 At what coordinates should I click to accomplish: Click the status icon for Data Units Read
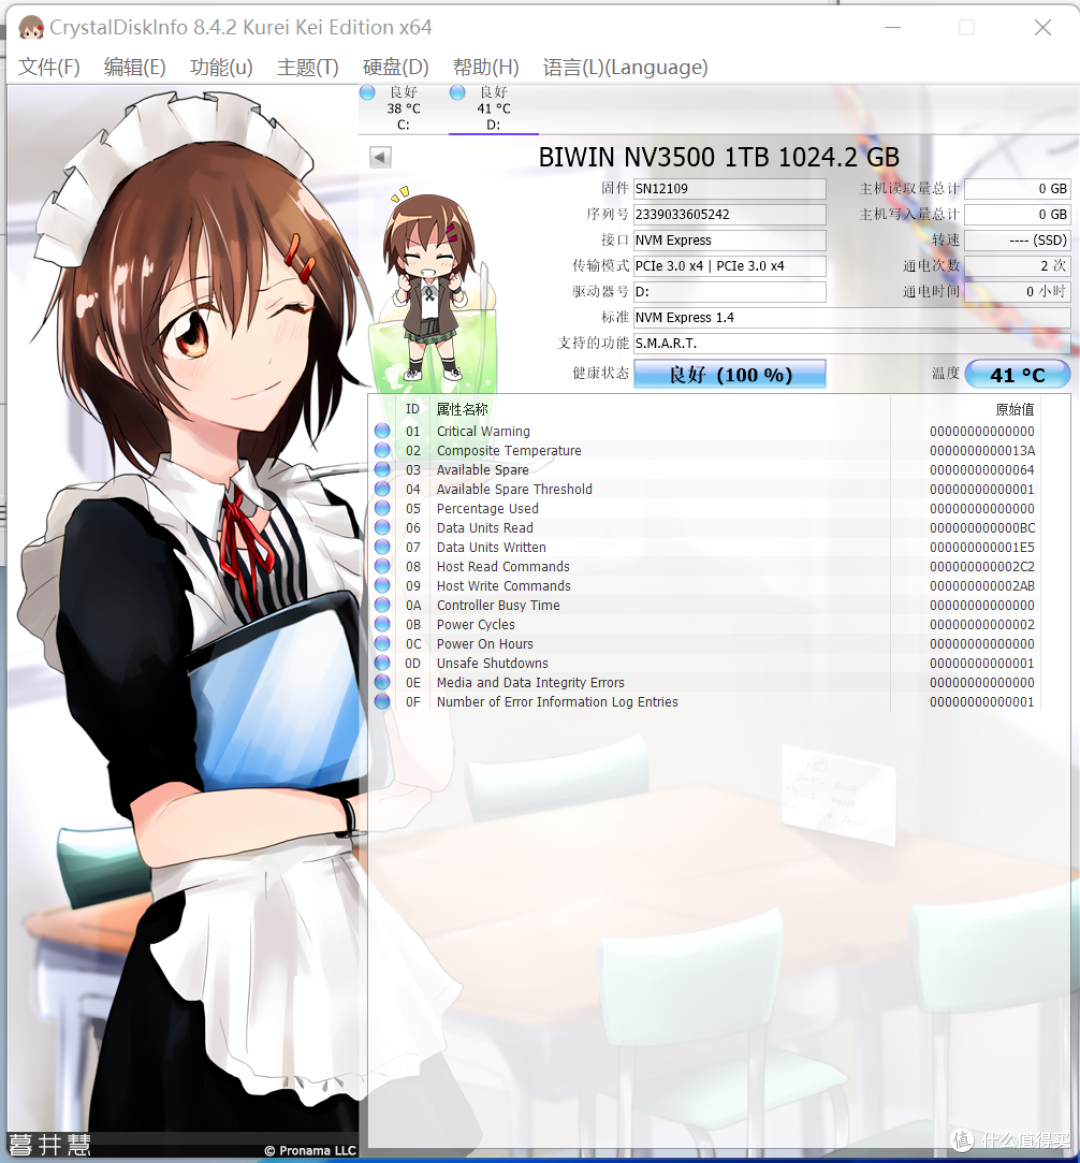382,527
